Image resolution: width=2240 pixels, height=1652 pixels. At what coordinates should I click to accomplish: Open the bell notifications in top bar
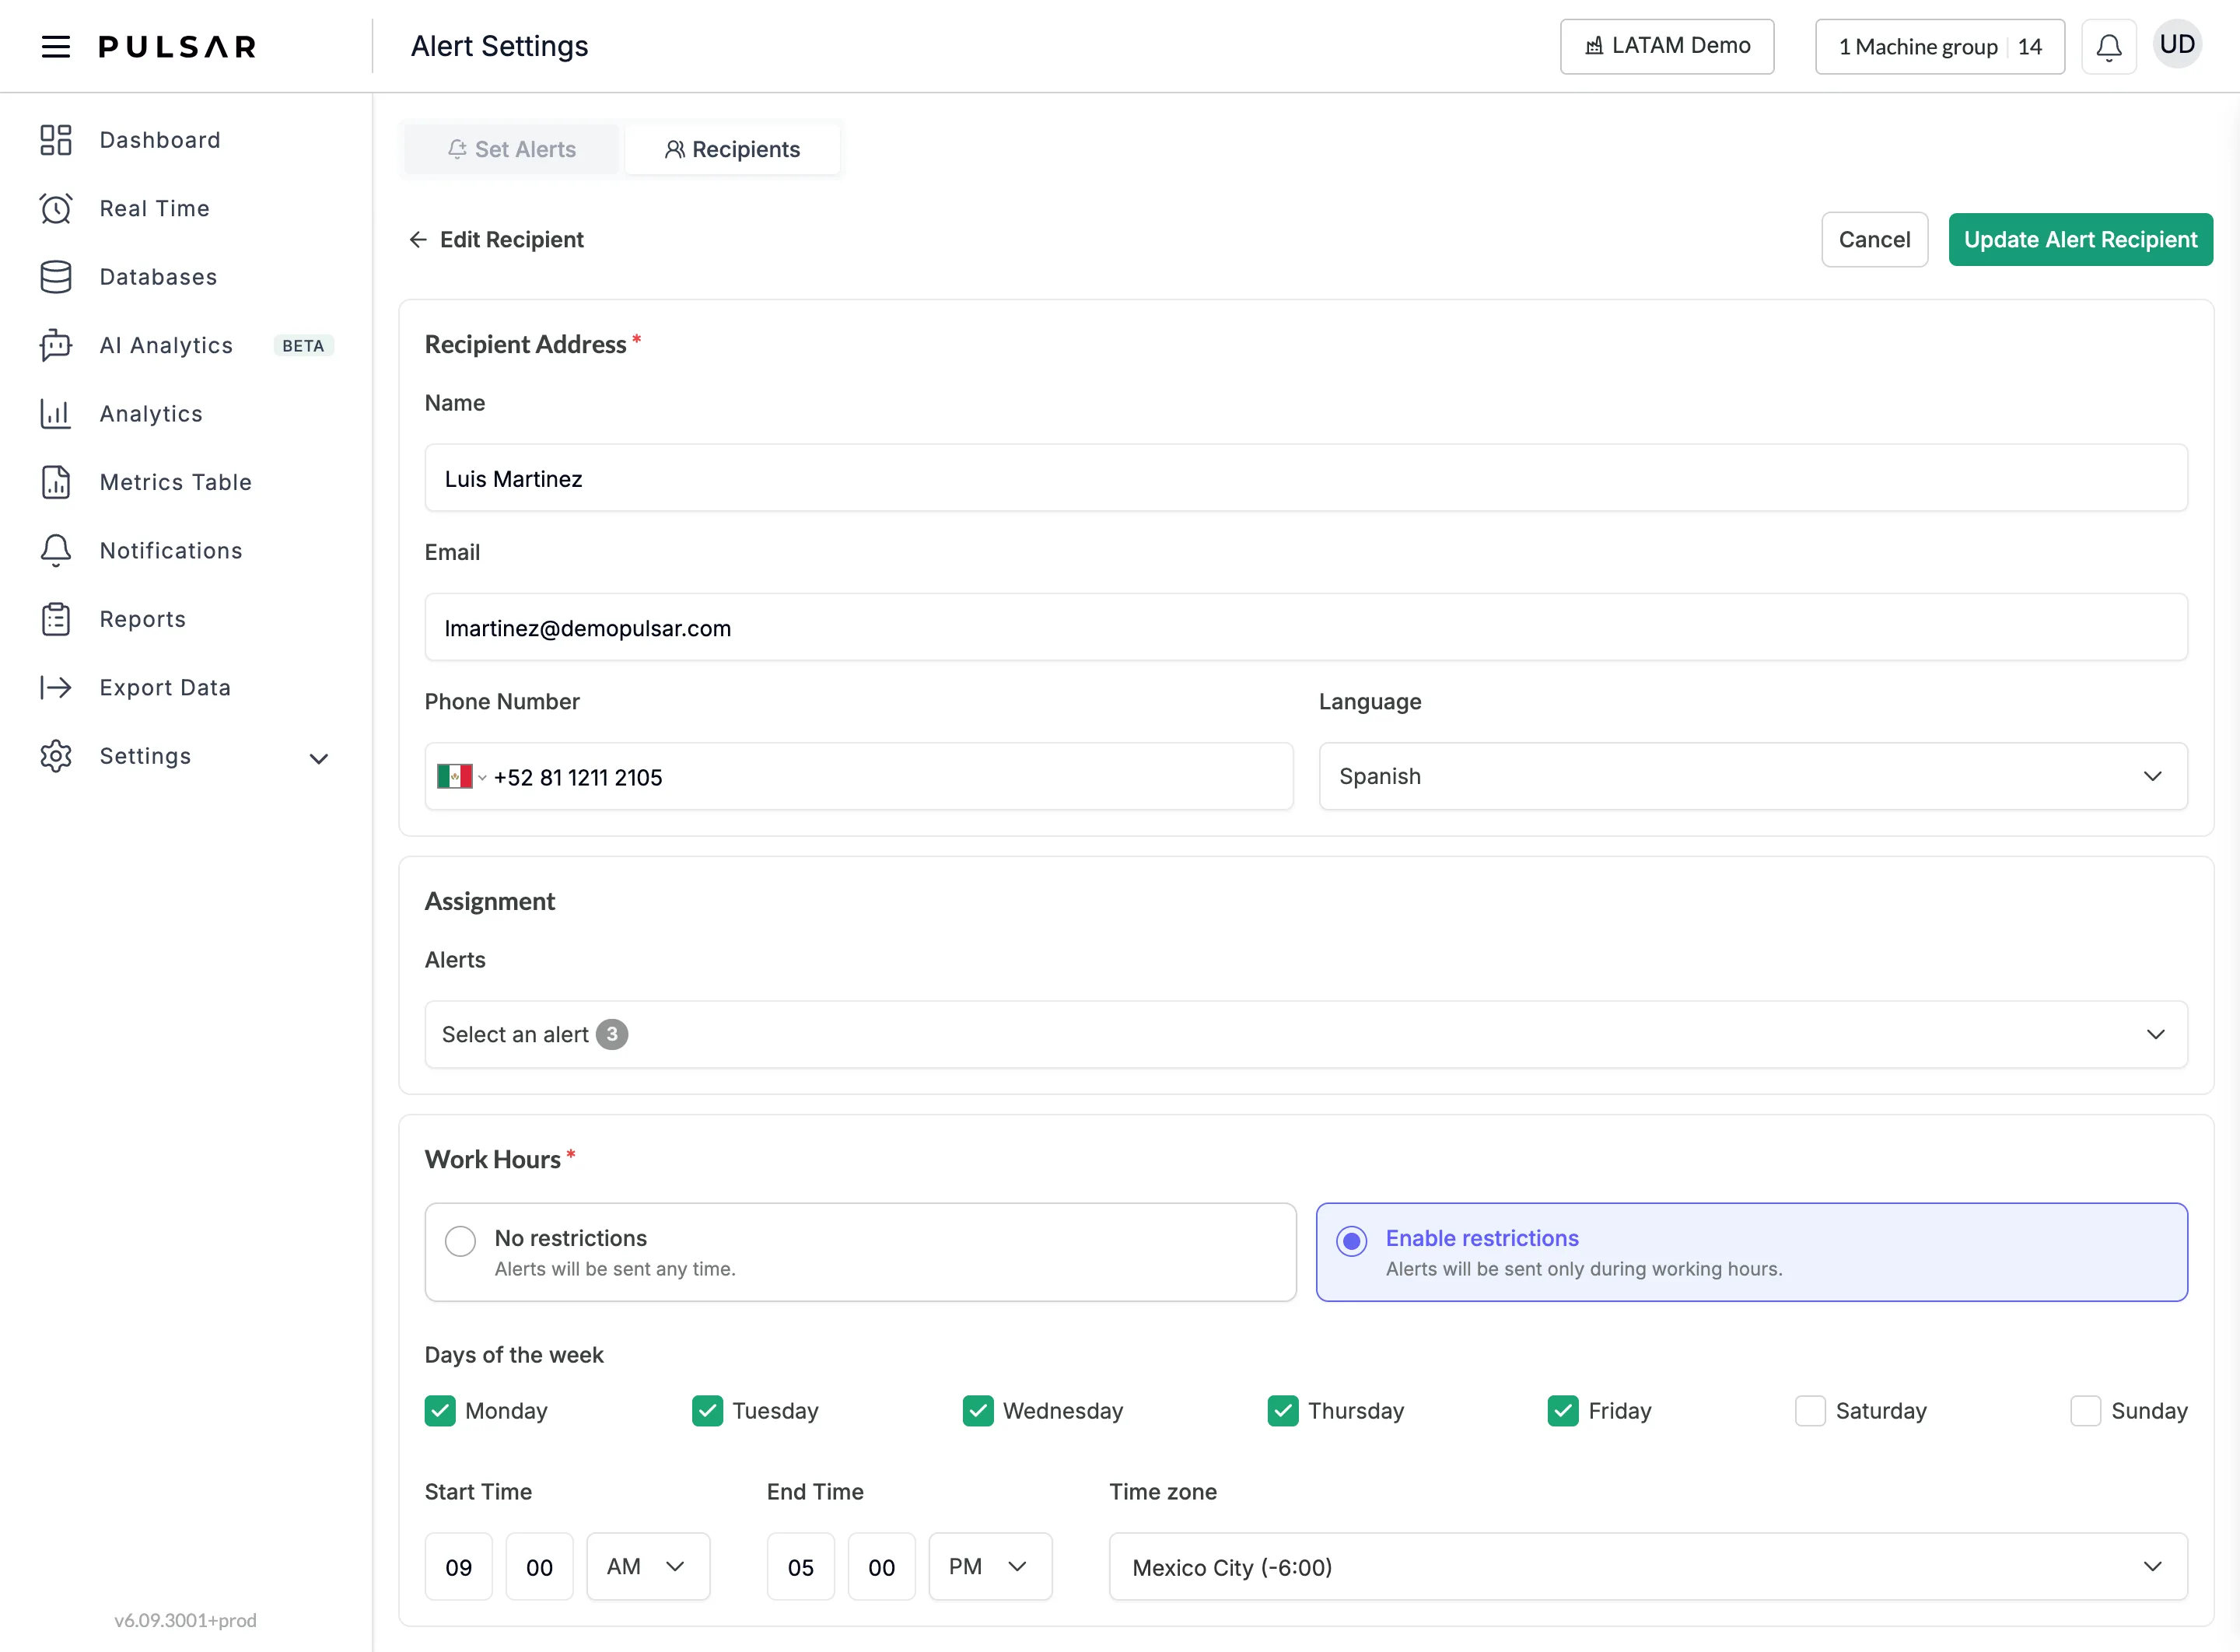pos(2109,46)
